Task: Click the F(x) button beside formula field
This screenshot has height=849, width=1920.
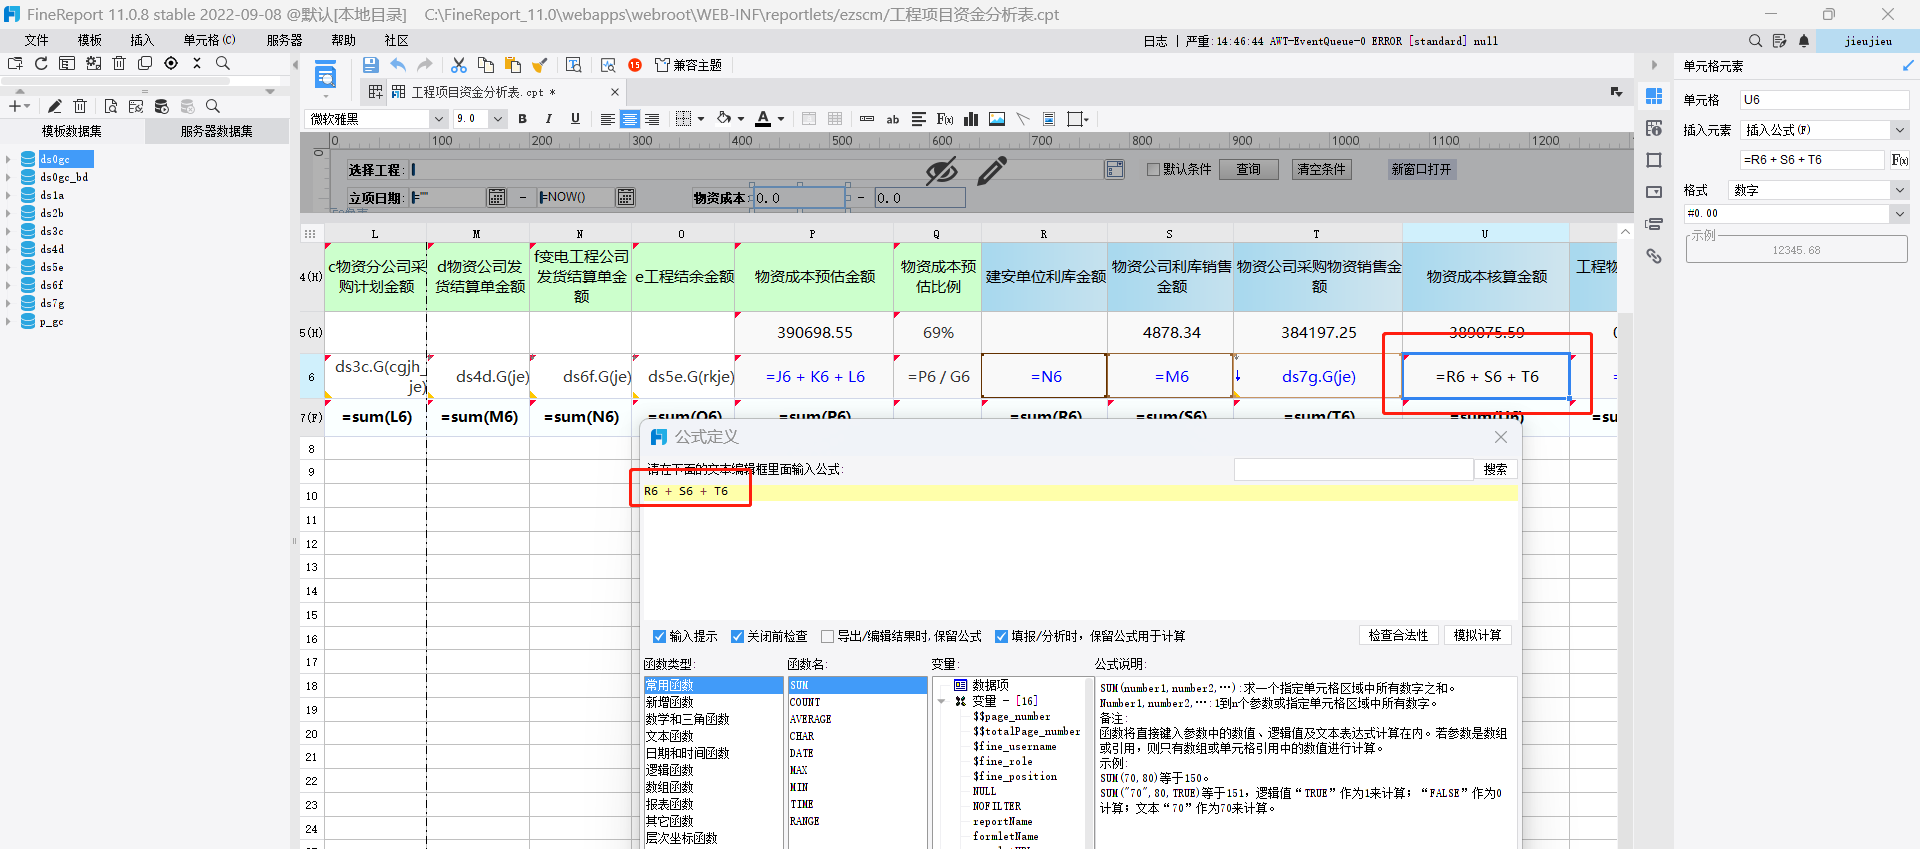Action: pyautogui.click(x=1900, y=160)
